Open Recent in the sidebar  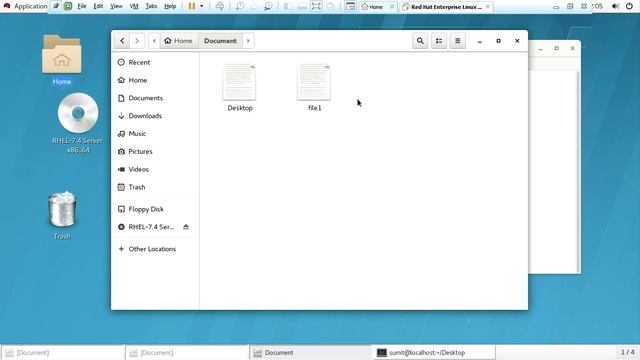pyautogui.click(x=155, y=62)
